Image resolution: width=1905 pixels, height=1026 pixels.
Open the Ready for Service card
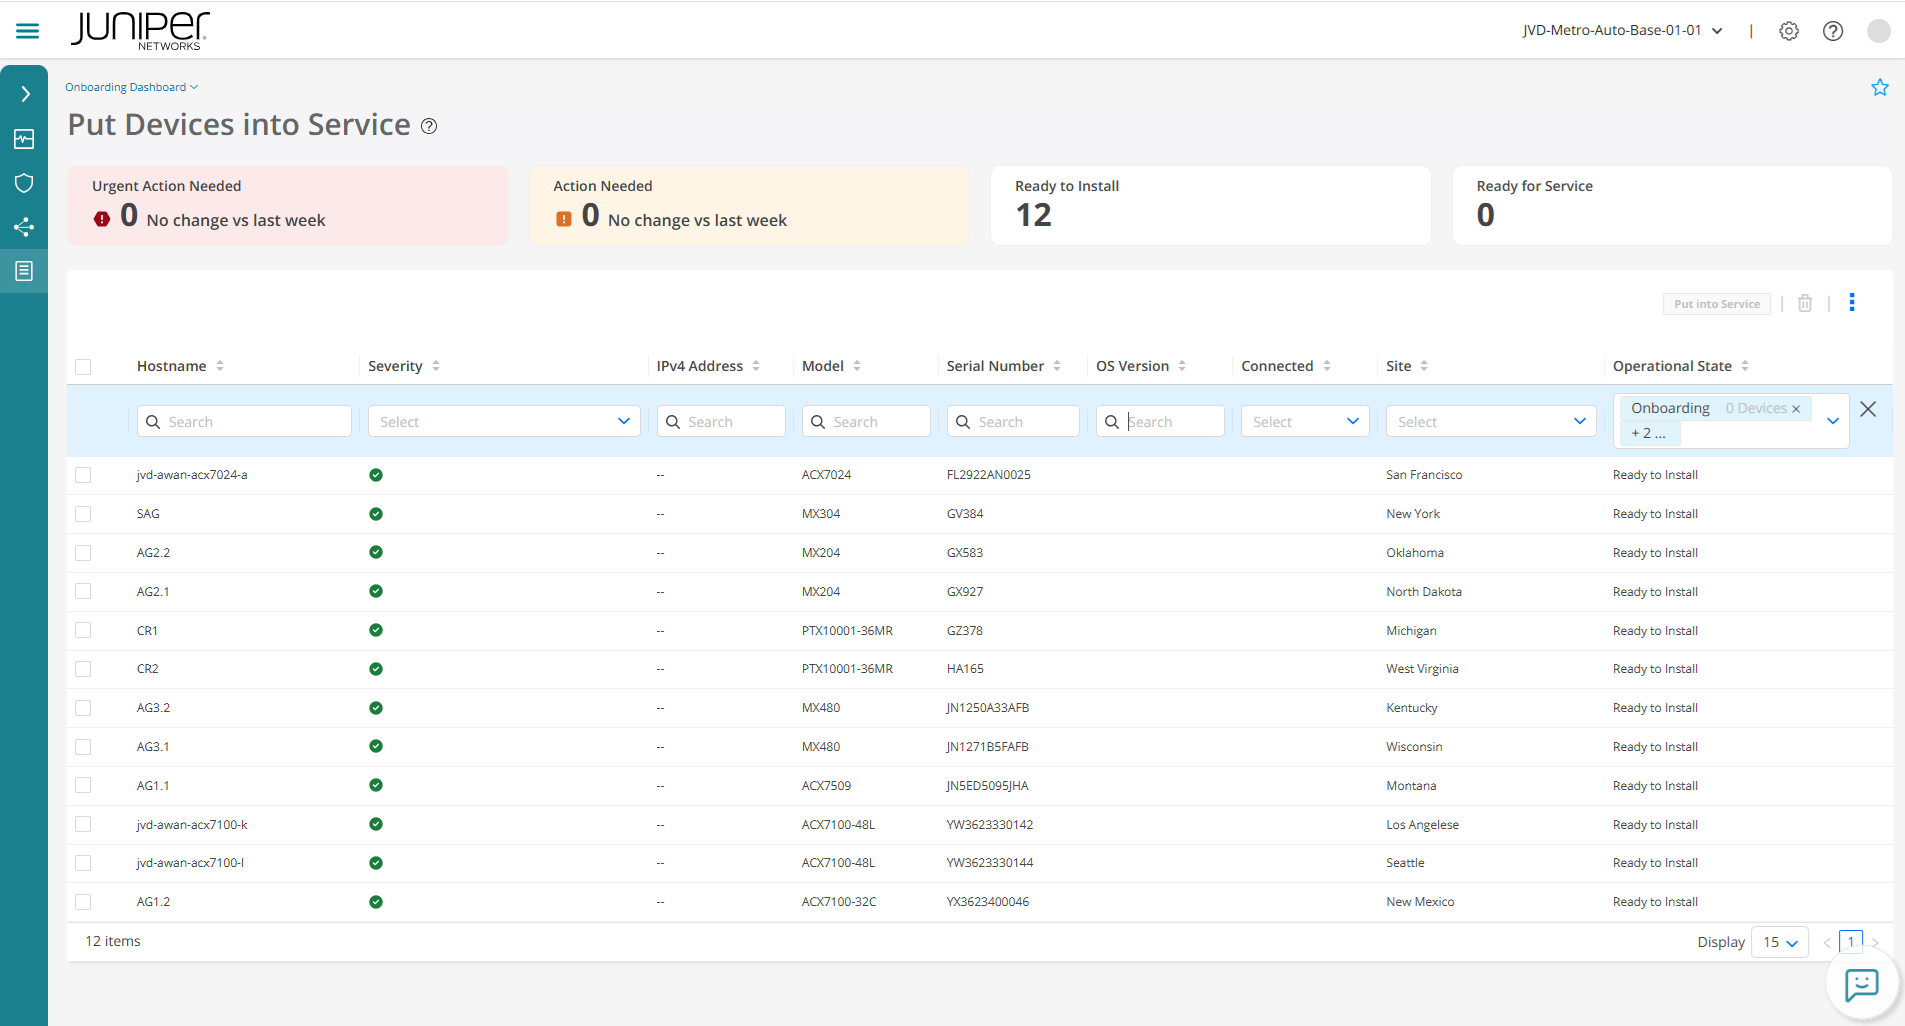point(1672,205)
